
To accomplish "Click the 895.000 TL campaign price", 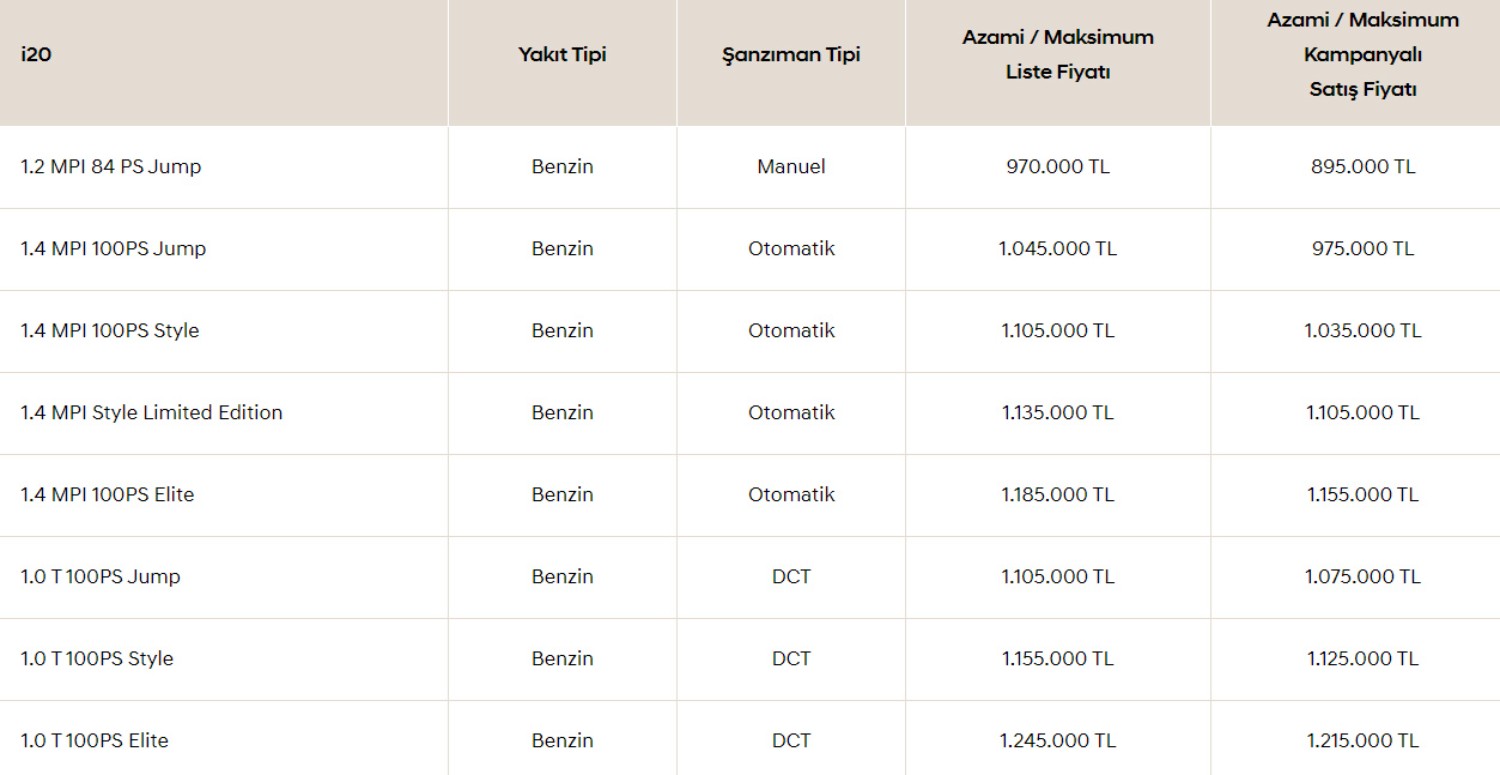I will (1363, 167).
